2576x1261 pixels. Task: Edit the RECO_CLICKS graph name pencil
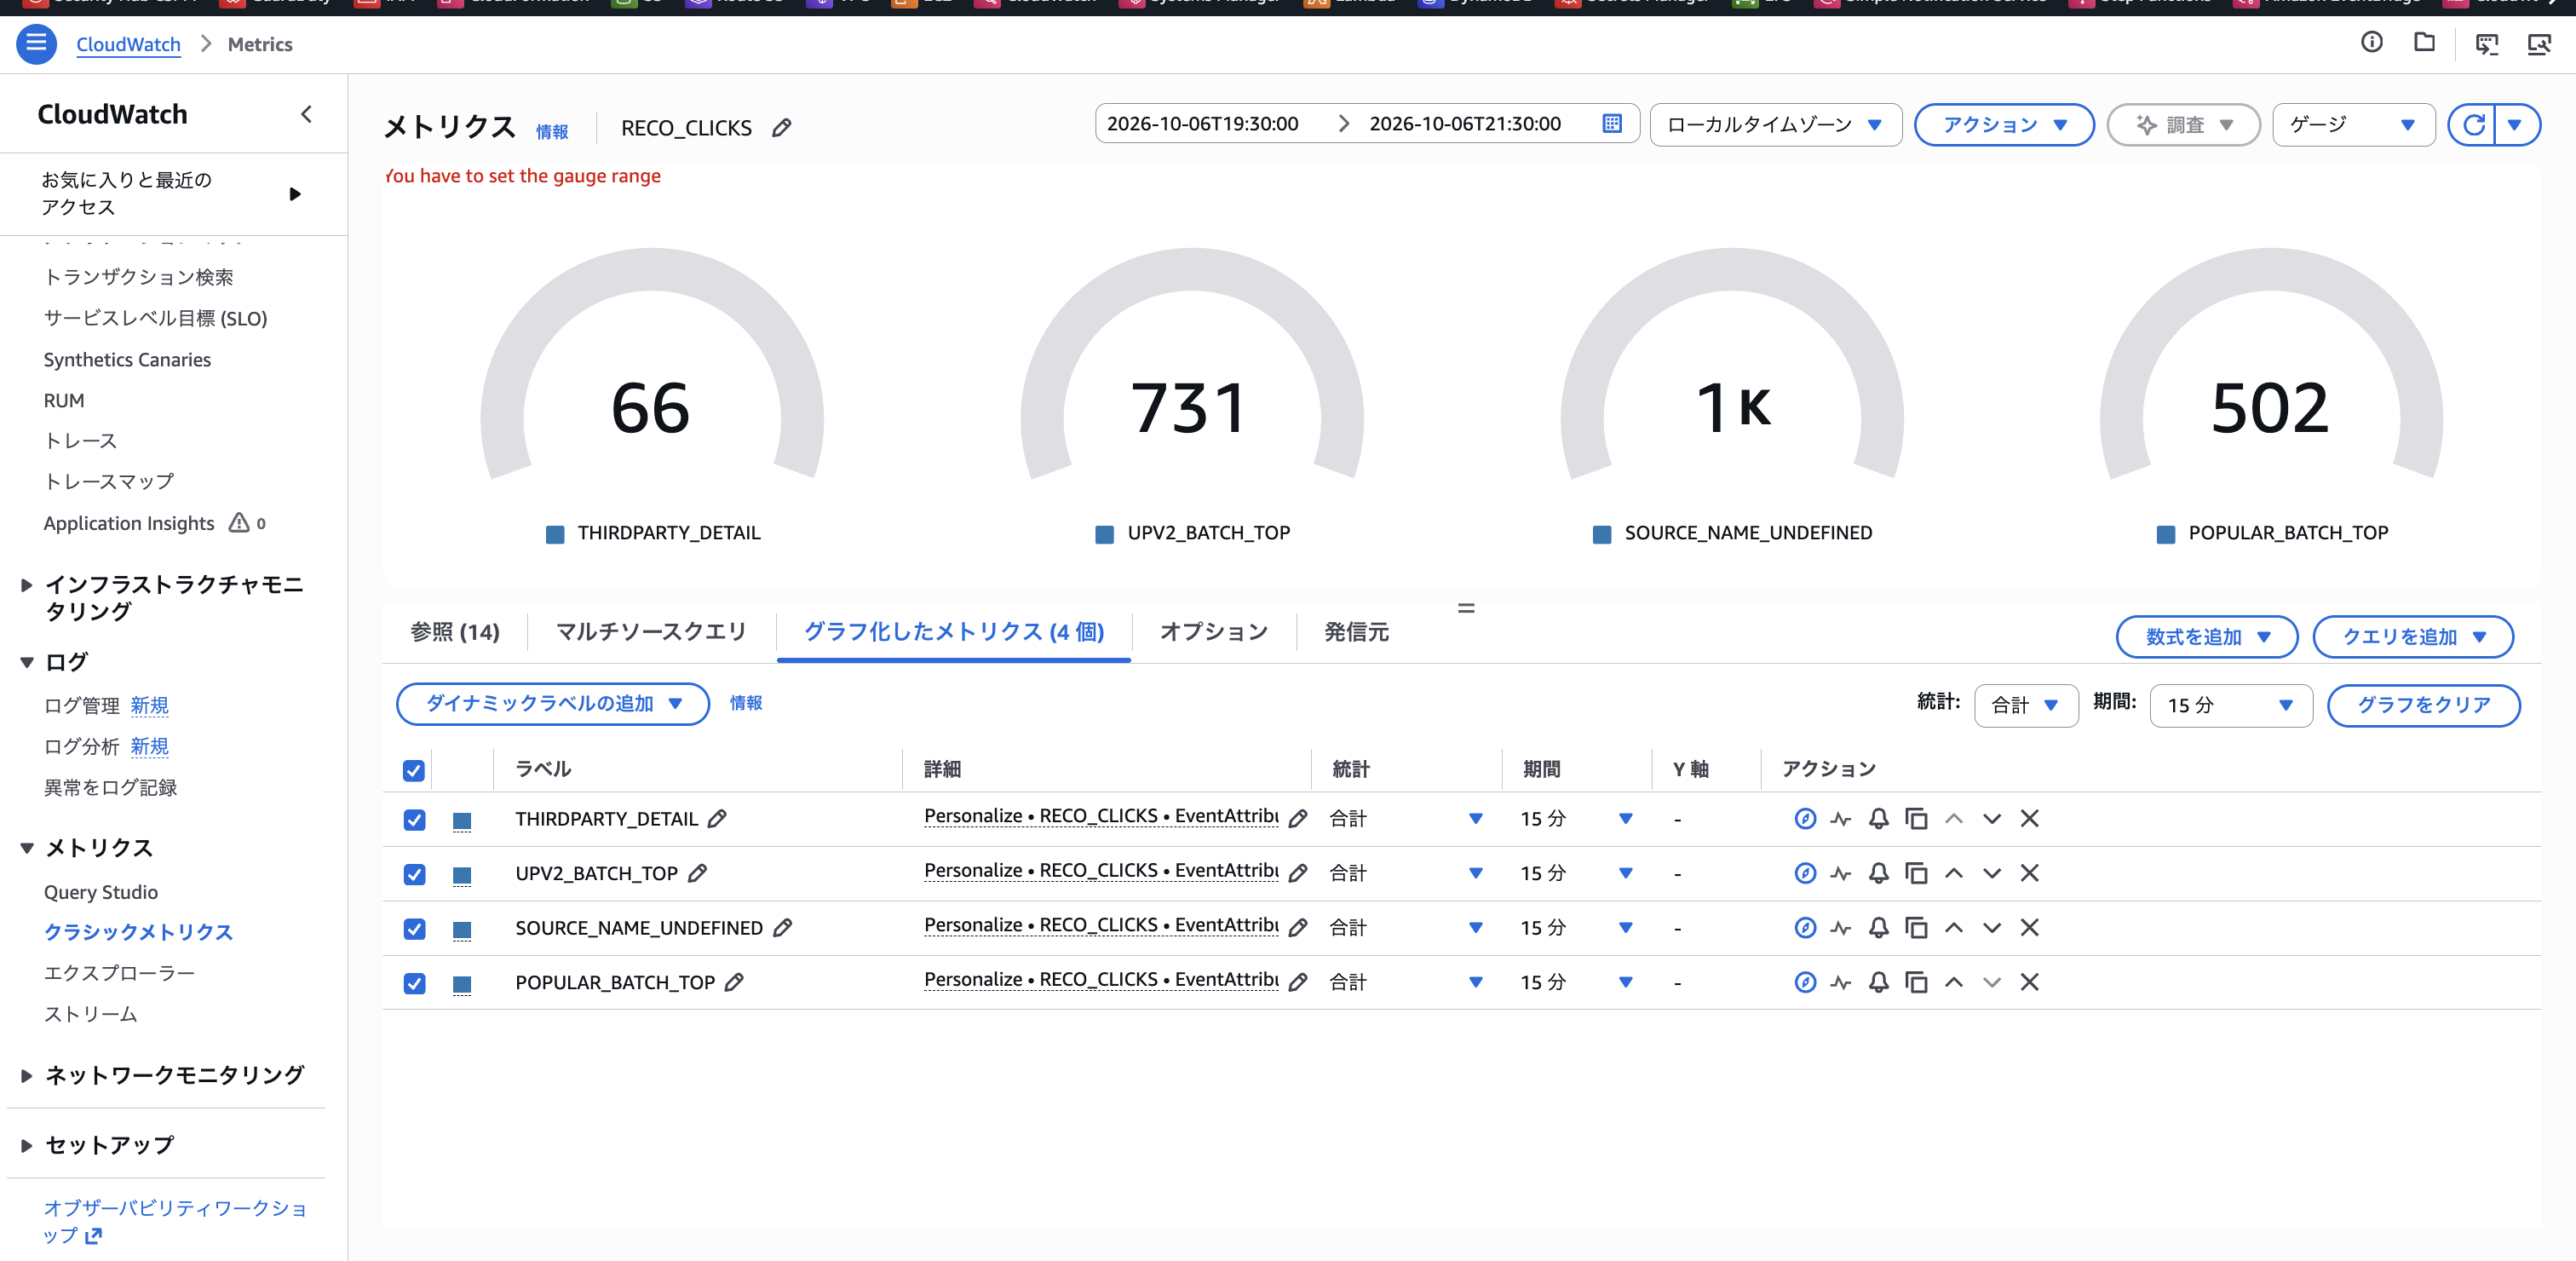tap(782, 128)
